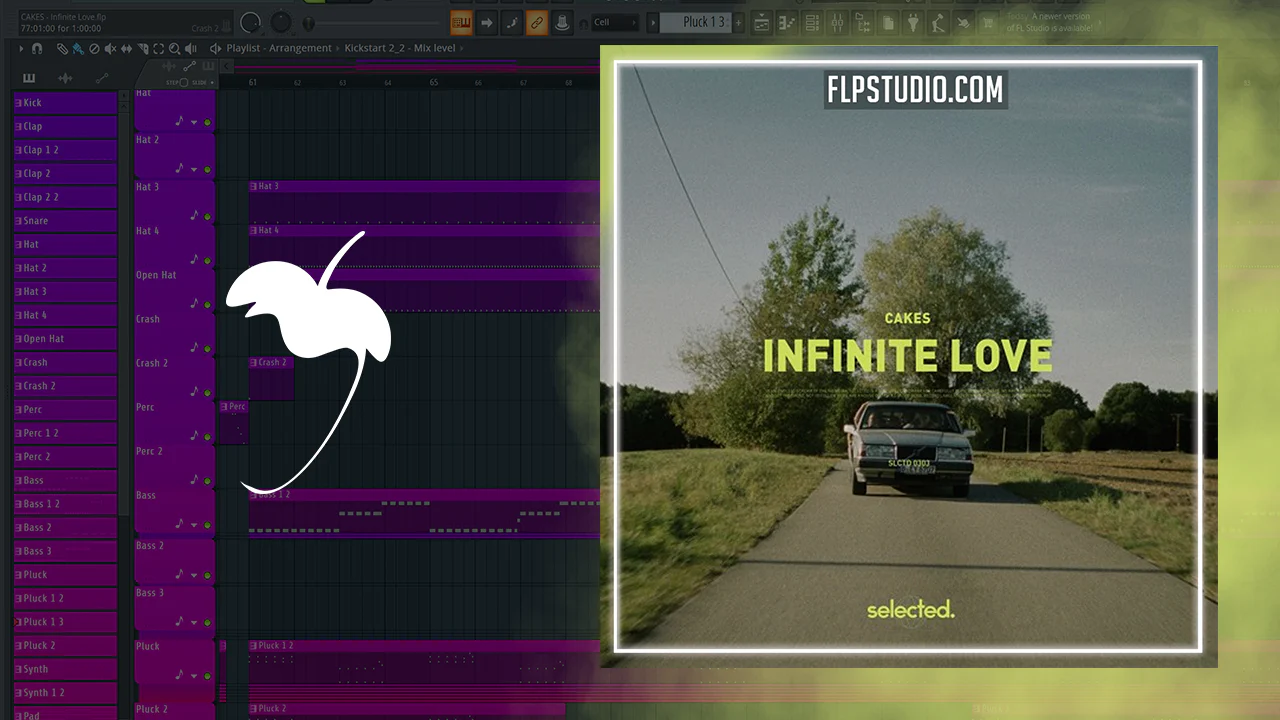Viewport: 1280px width, 720px height.
Task: Show audio clips in the picker panel
Action: click(x=65, y=78)
